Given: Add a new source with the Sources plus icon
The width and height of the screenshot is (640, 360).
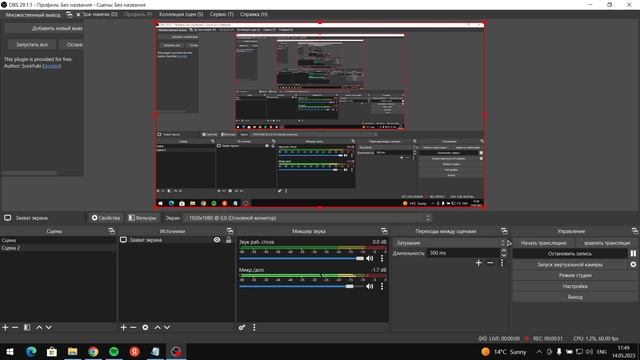Looking at the screenshot, I should pyautogui.click(x=124, y=327).
